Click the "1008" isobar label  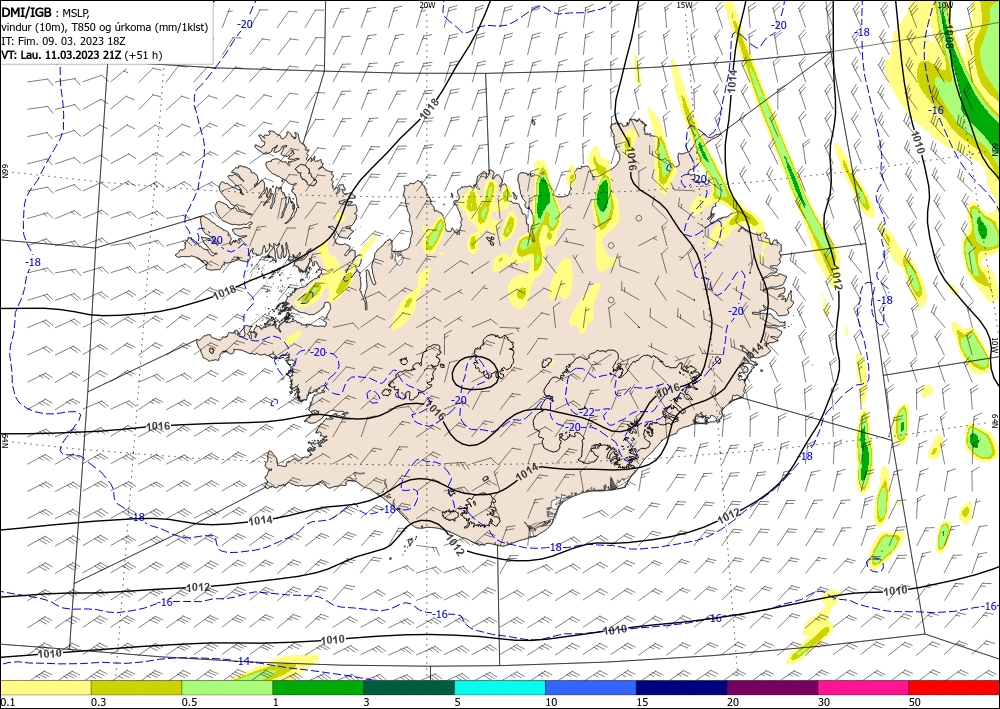(948, 36)
